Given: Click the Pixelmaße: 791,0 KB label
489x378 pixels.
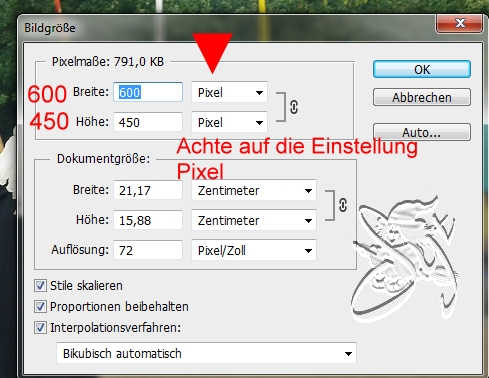Looking at the screenshot, I should 108,62.
